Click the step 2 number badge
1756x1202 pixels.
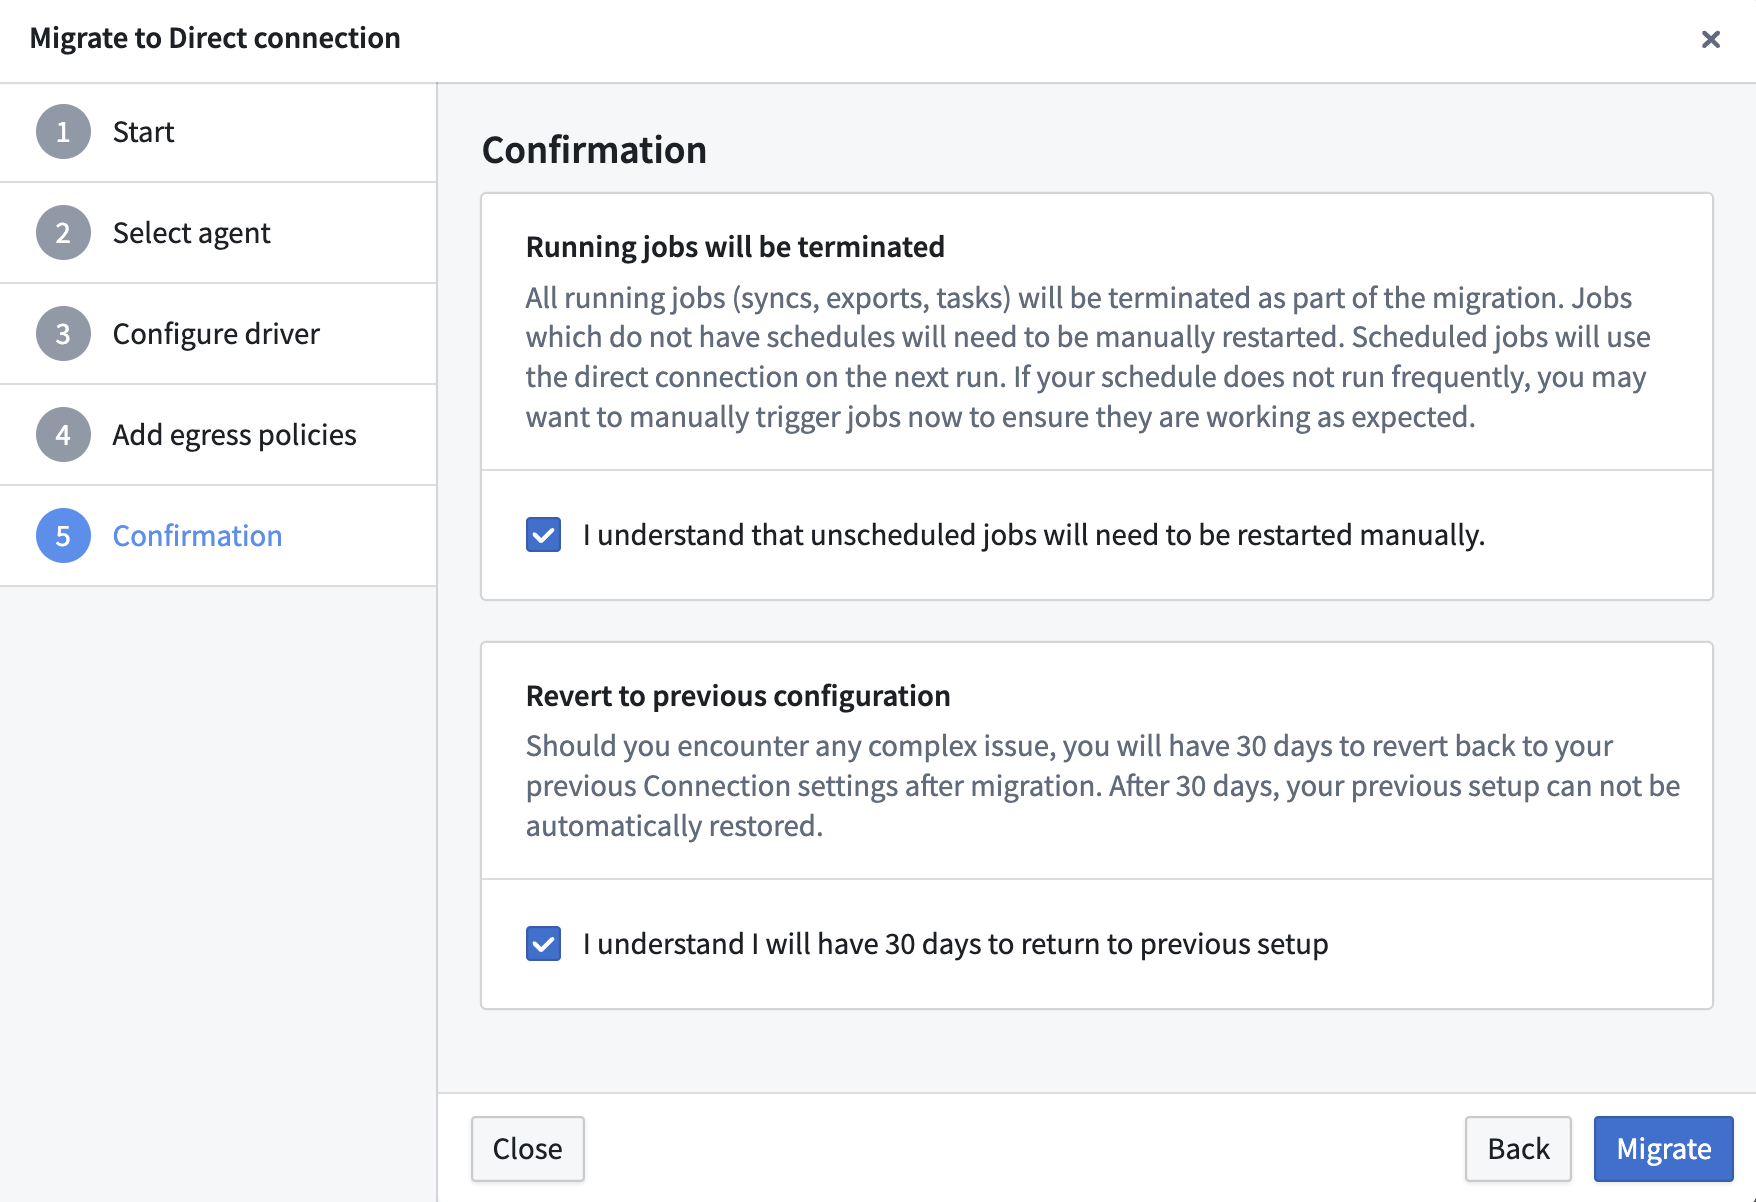(63, 233)
